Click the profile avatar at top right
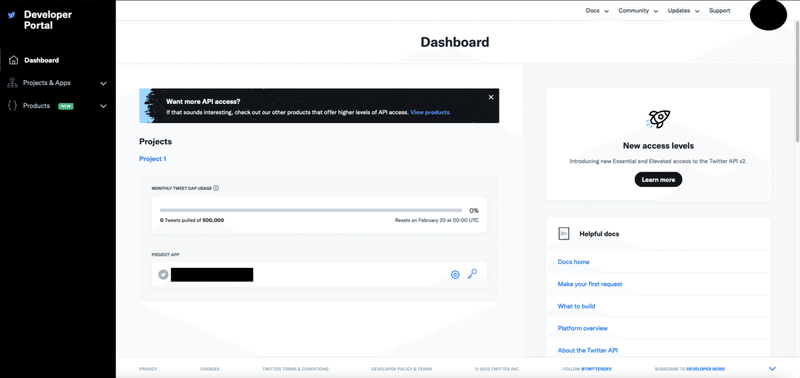The height and width of the screenshot is (378, 800). [x=768, y=15]
